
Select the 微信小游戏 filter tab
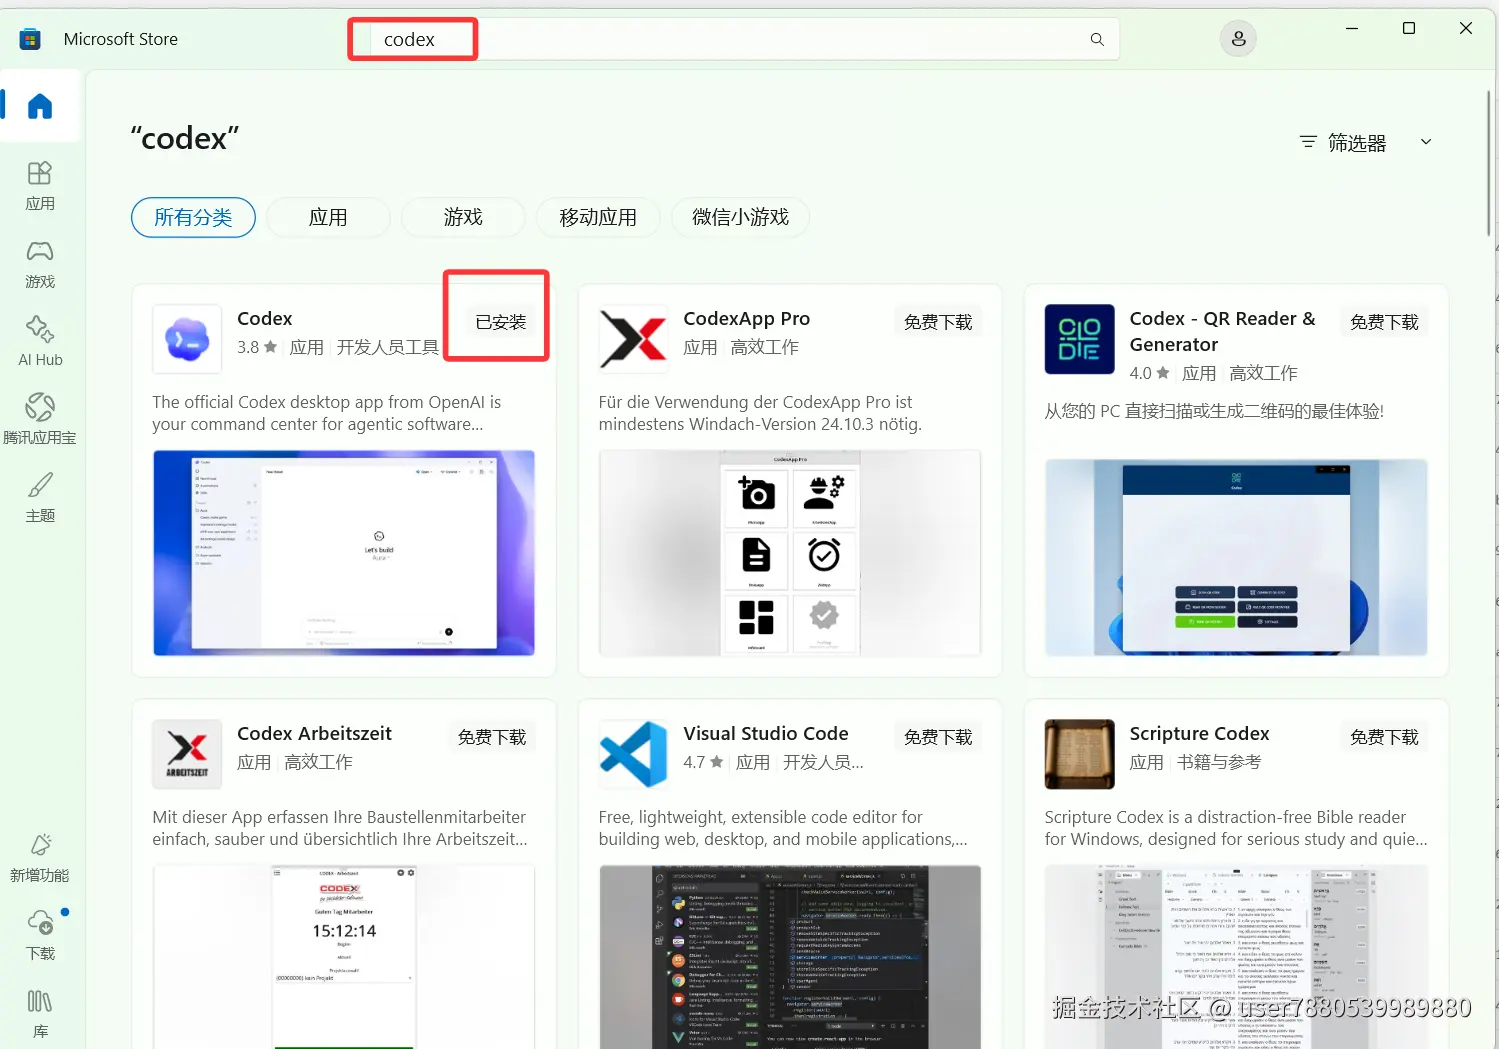point(741,217)
